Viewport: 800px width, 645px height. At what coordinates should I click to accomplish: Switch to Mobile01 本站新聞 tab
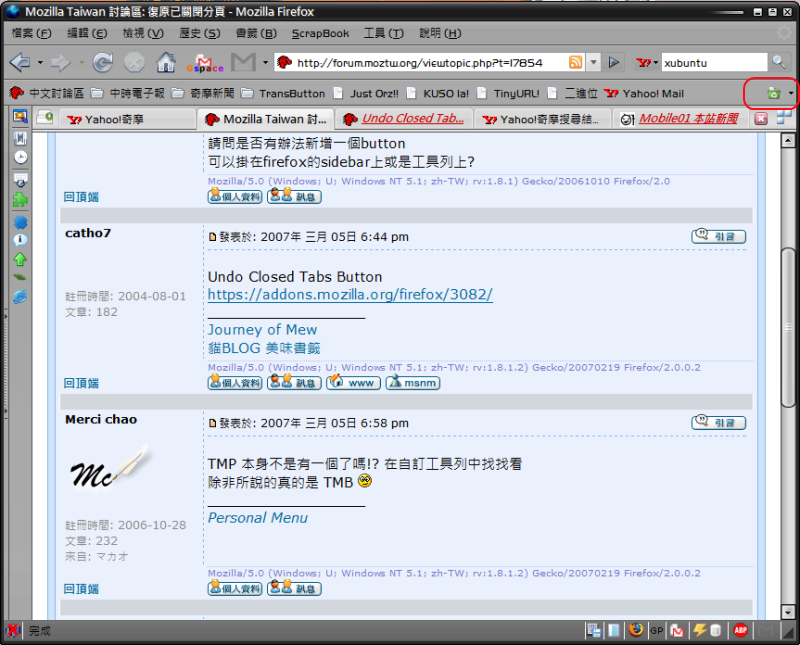[x=681, y=119]
